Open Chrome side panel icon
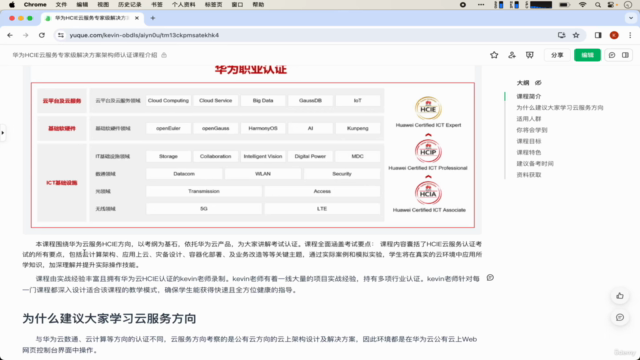 (598, 36)
